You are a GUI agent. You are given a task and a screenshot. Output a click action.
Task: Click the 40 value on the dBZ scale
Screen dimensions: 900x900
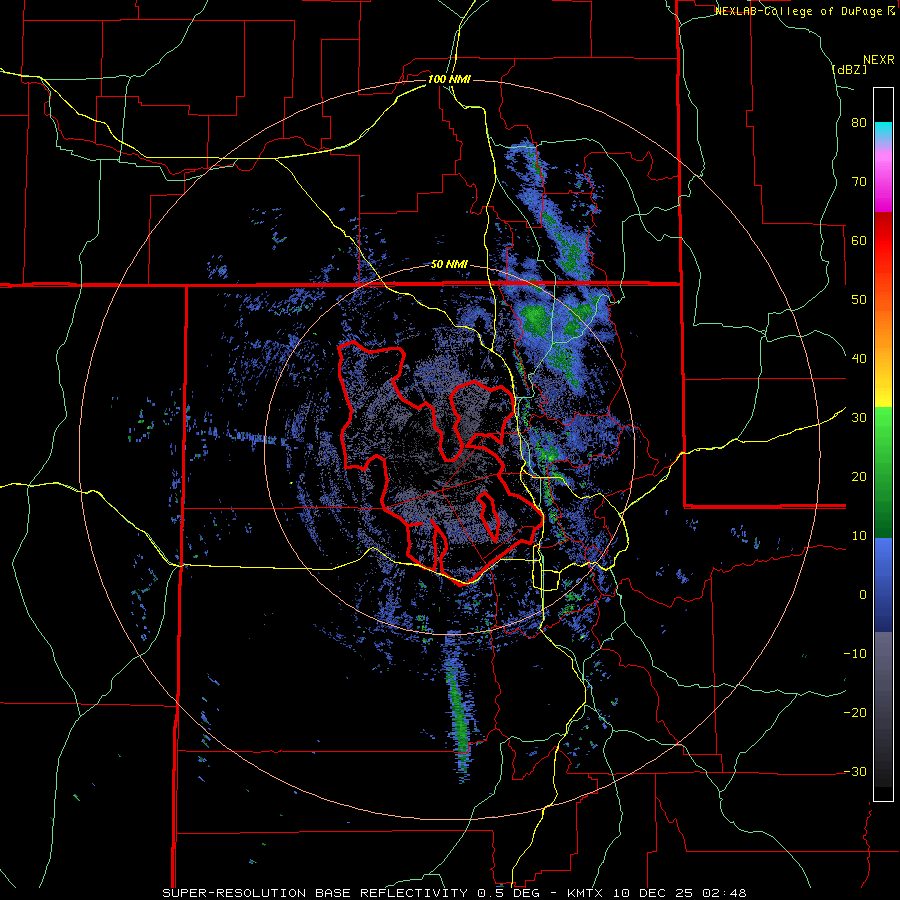click(x=859, y=359)
